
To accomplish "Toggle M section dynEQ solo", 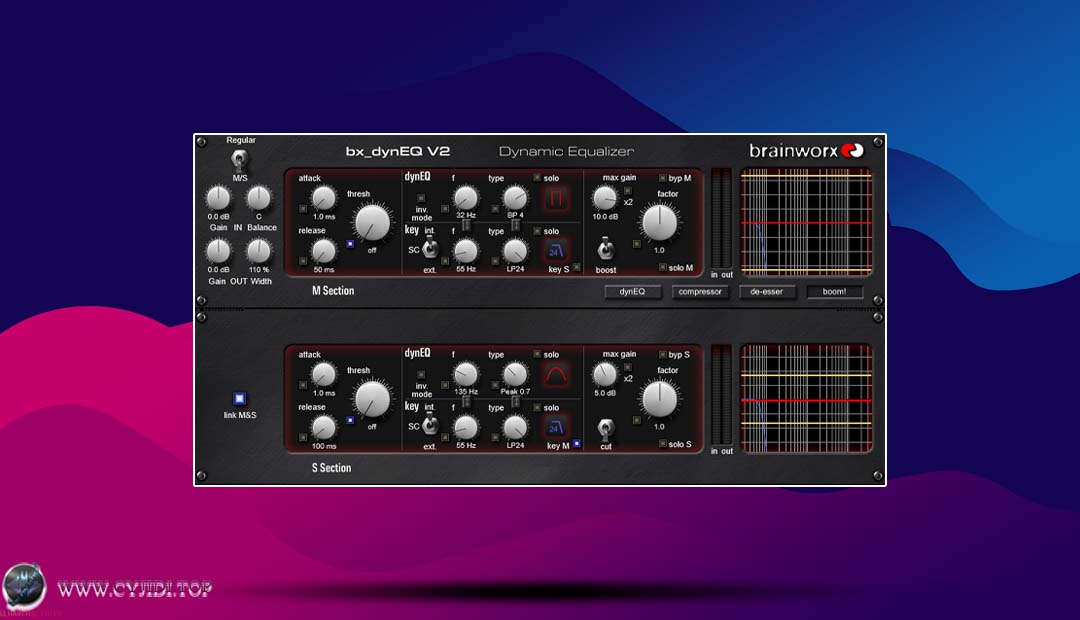I will 537,178.
